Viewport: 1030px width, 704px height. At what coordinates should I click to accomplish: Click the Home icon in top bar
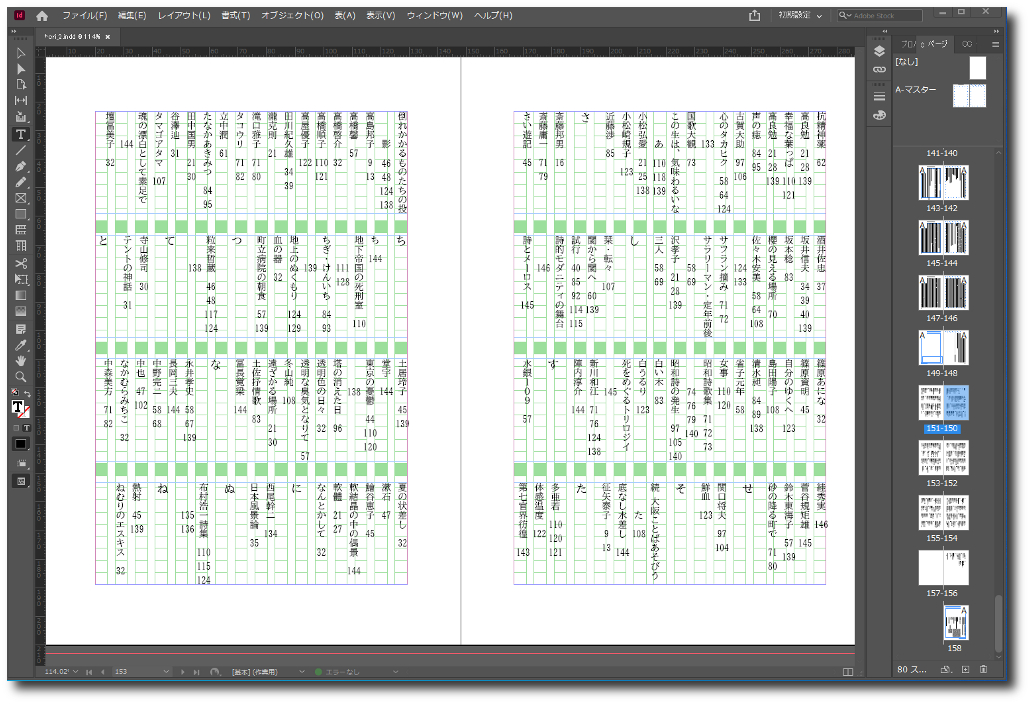[41, 16]
